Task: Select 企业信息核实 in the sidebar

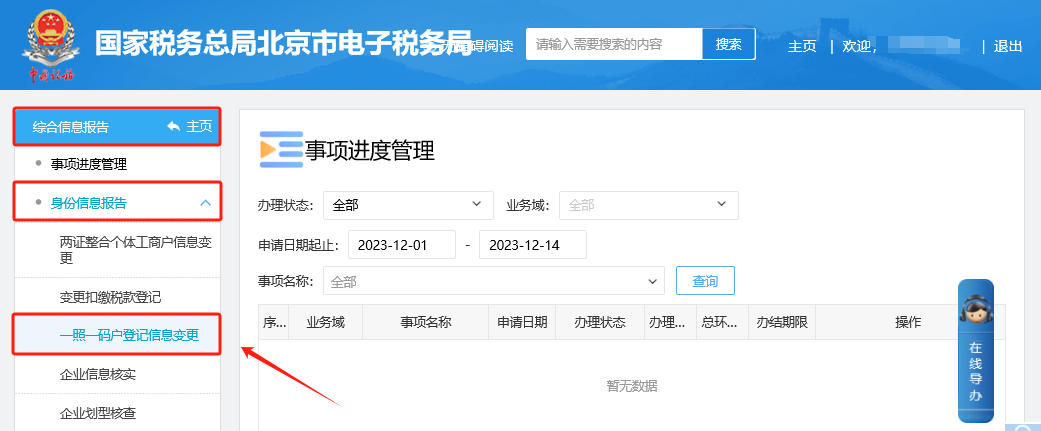Action: point(98,374)
